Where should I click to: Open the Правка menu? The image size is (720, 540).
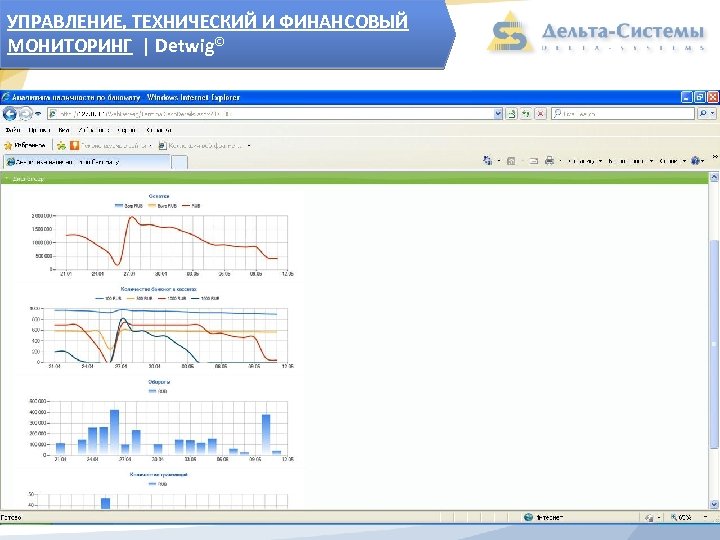[x=39, y=130]
